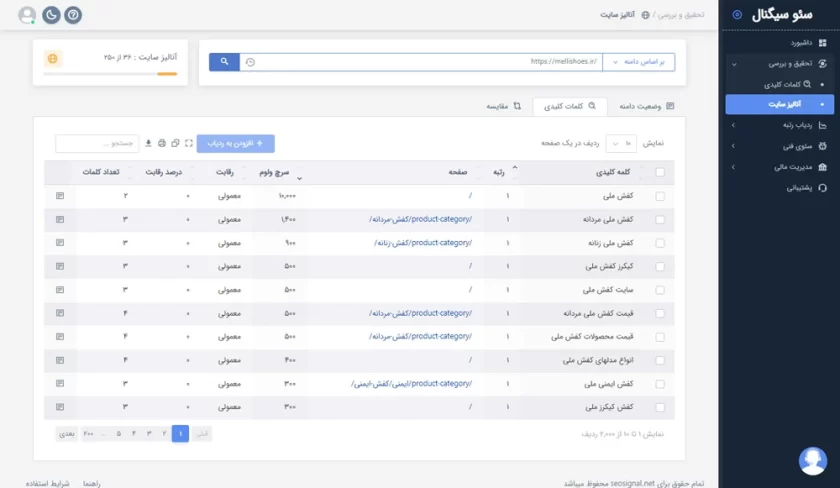Check the کفش ملی زنانه row checkbox
840x488 pixels.
tap(660, 243)
